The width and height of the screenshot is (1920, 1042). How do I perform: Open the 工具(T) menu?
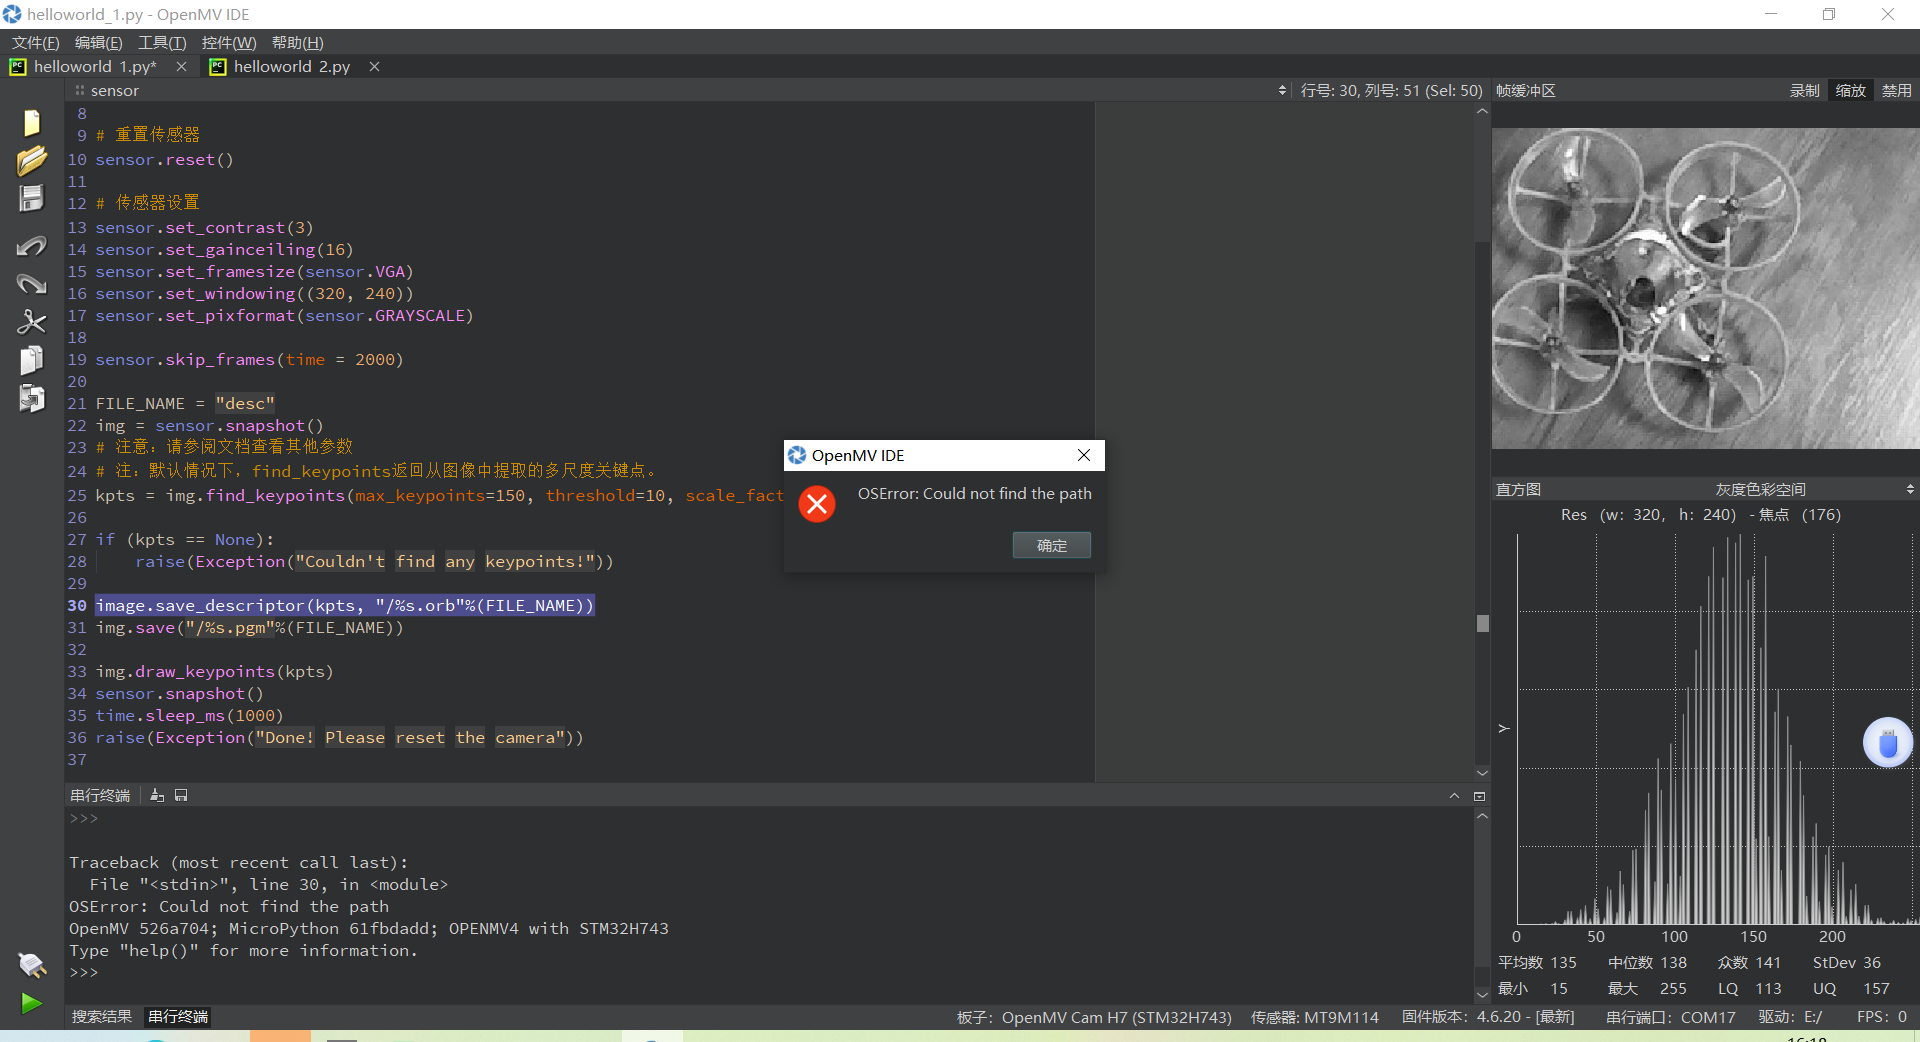point(162,42)
